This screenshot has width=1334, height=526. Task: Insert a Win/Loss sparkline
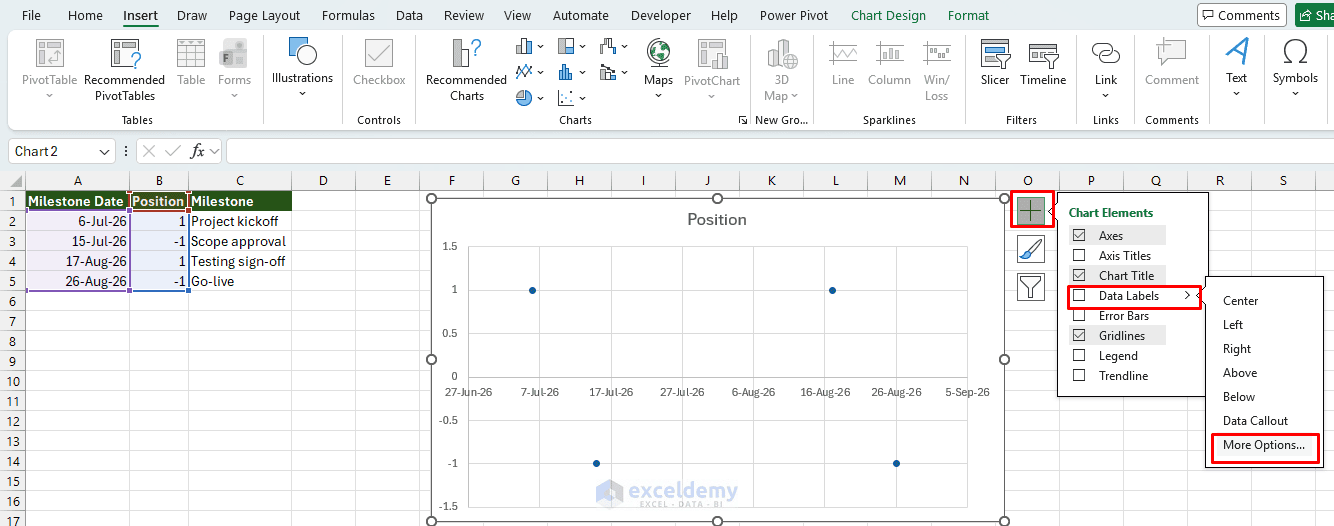937,69
